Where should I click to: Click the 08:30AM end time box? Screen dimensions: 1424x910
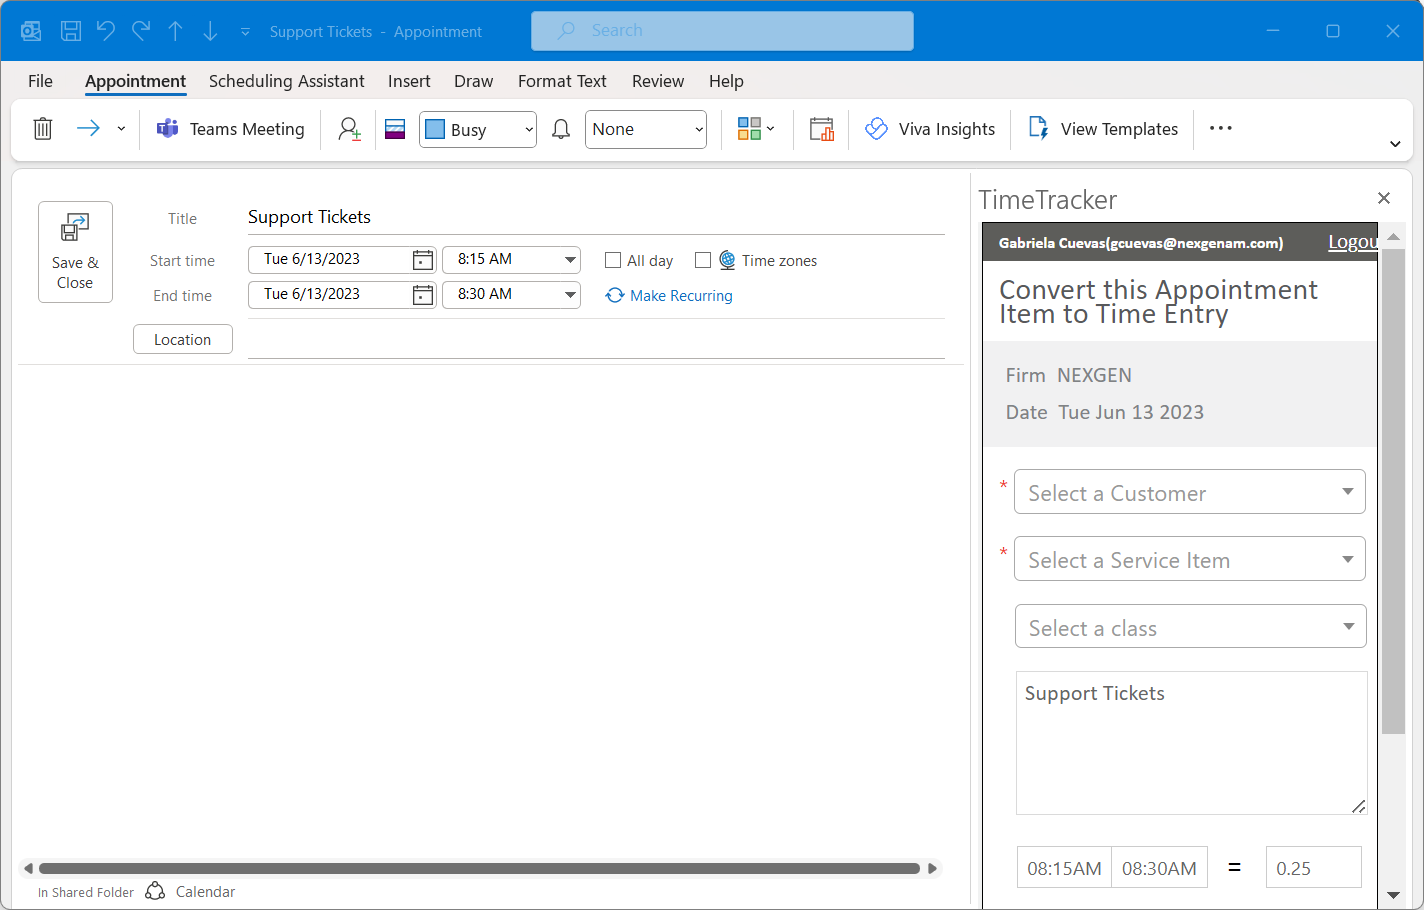pos(1160,868)
